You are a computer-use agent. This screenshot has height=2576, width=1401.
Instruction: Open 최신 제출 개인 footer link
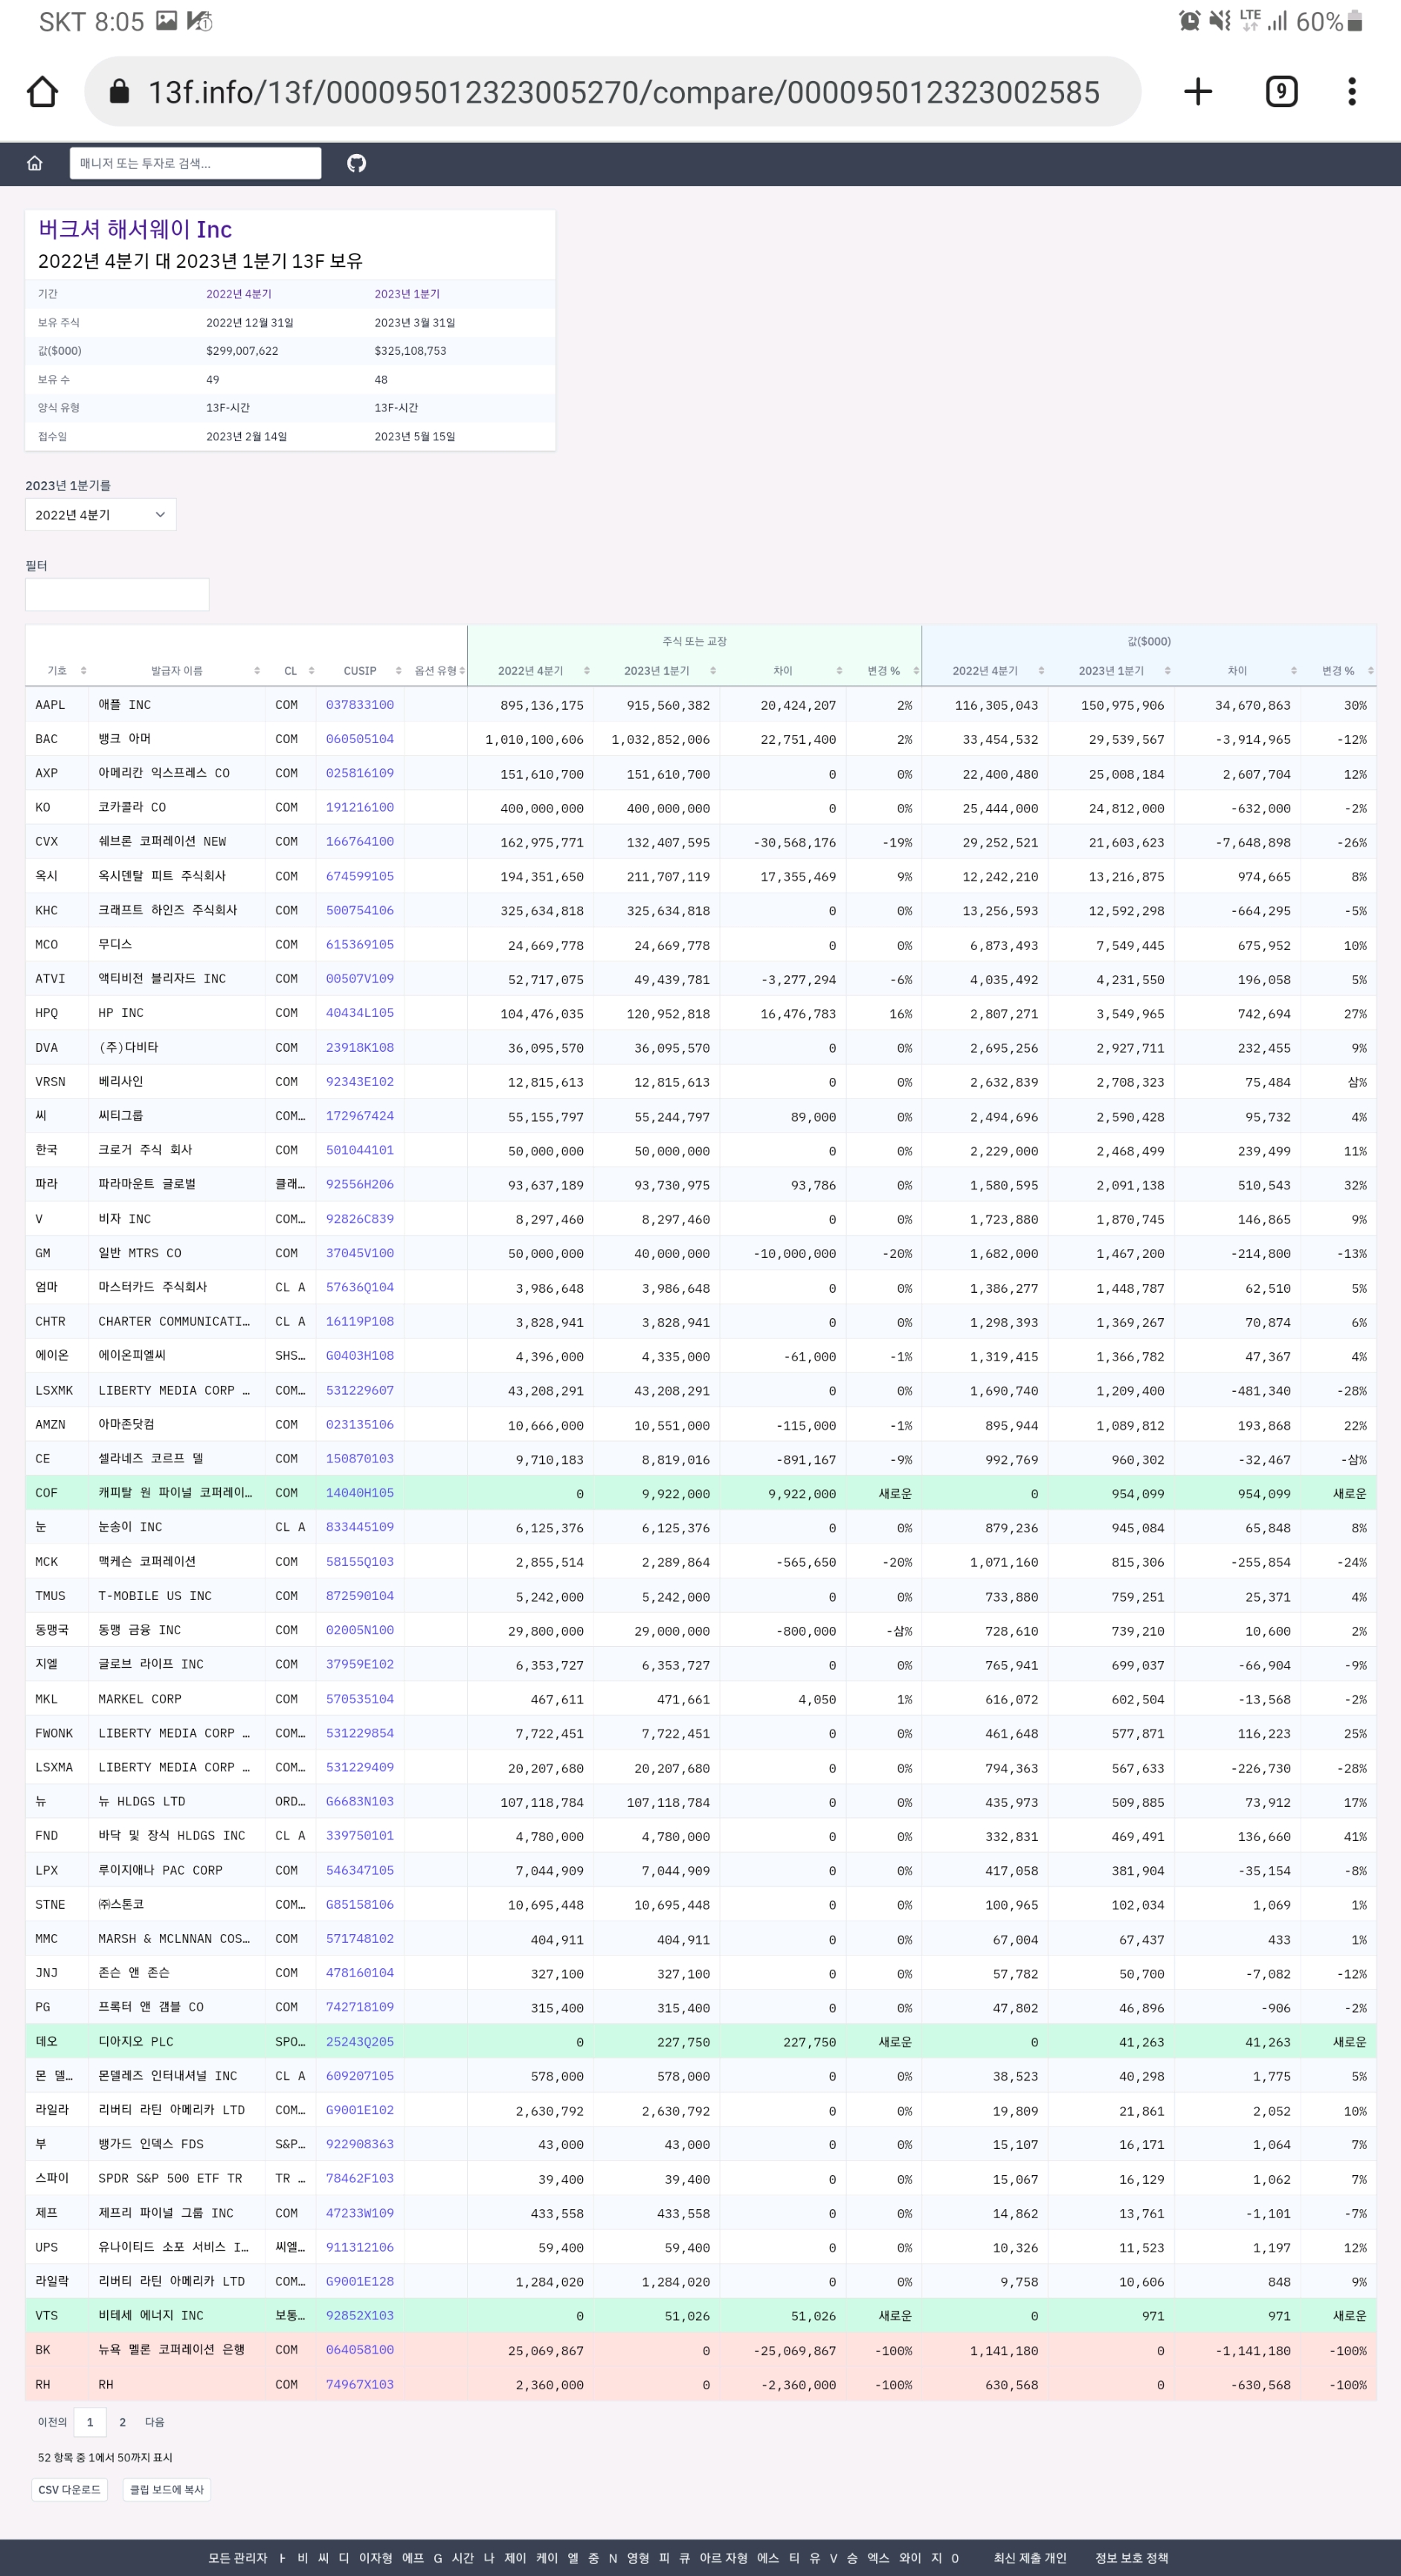click(1030, 2558)
